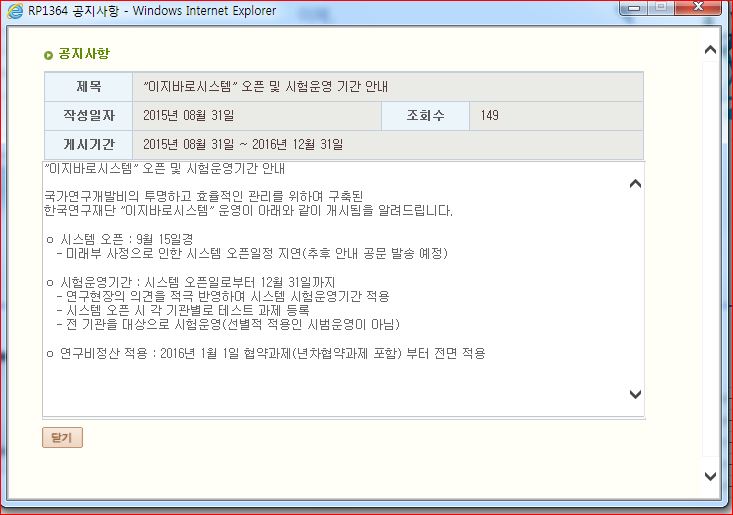Click the view count value 149
Screen dimensions: 733x515
pyautogui.click(x=490, y=116)
